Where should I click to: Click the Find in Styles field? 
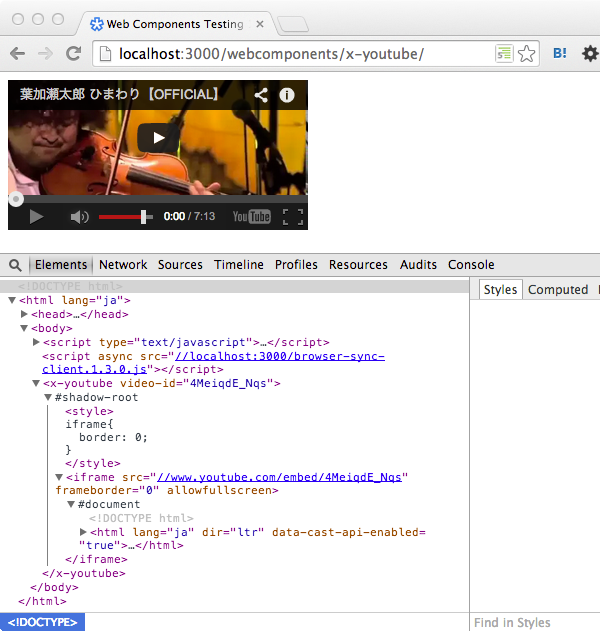point(534,623)
